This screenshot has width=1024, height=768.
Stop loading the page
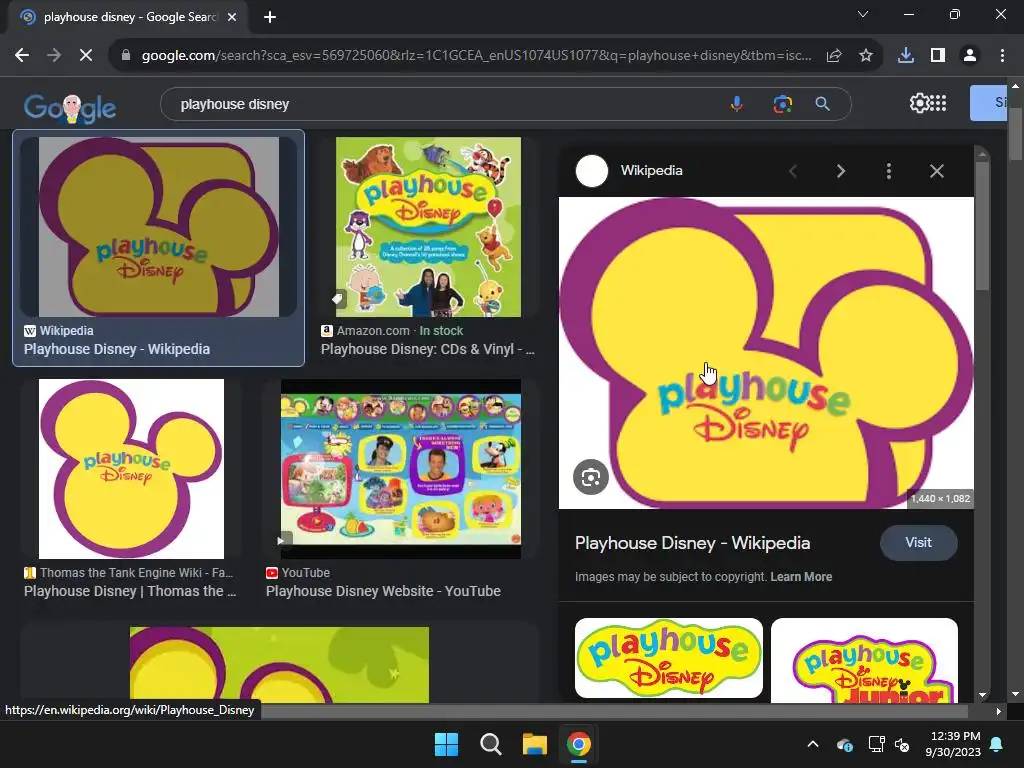tap(86, 56)
